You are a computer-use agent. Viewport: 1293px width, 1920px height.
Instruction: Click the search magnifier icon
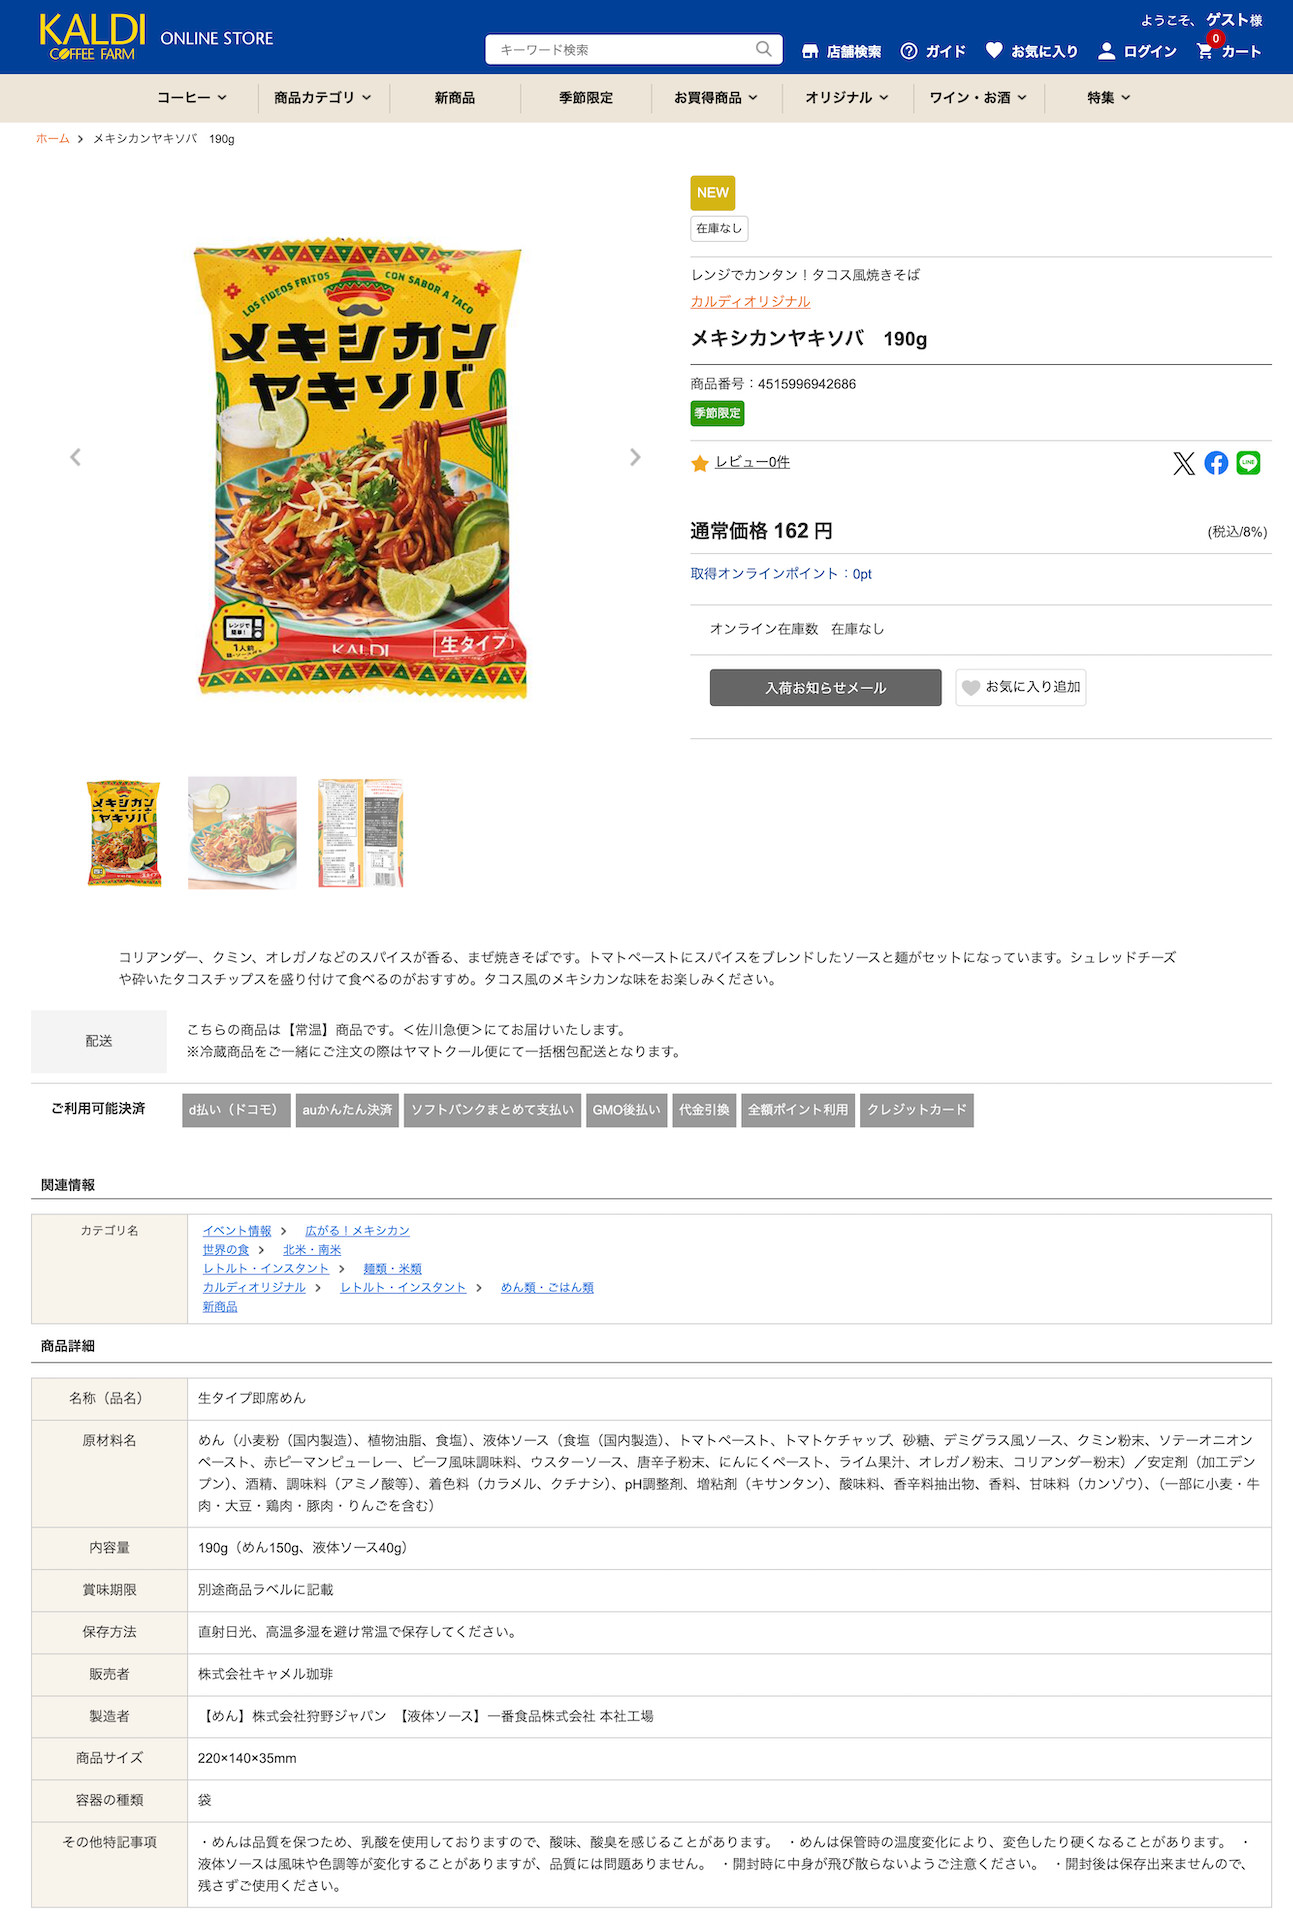[x=764, y=49]
